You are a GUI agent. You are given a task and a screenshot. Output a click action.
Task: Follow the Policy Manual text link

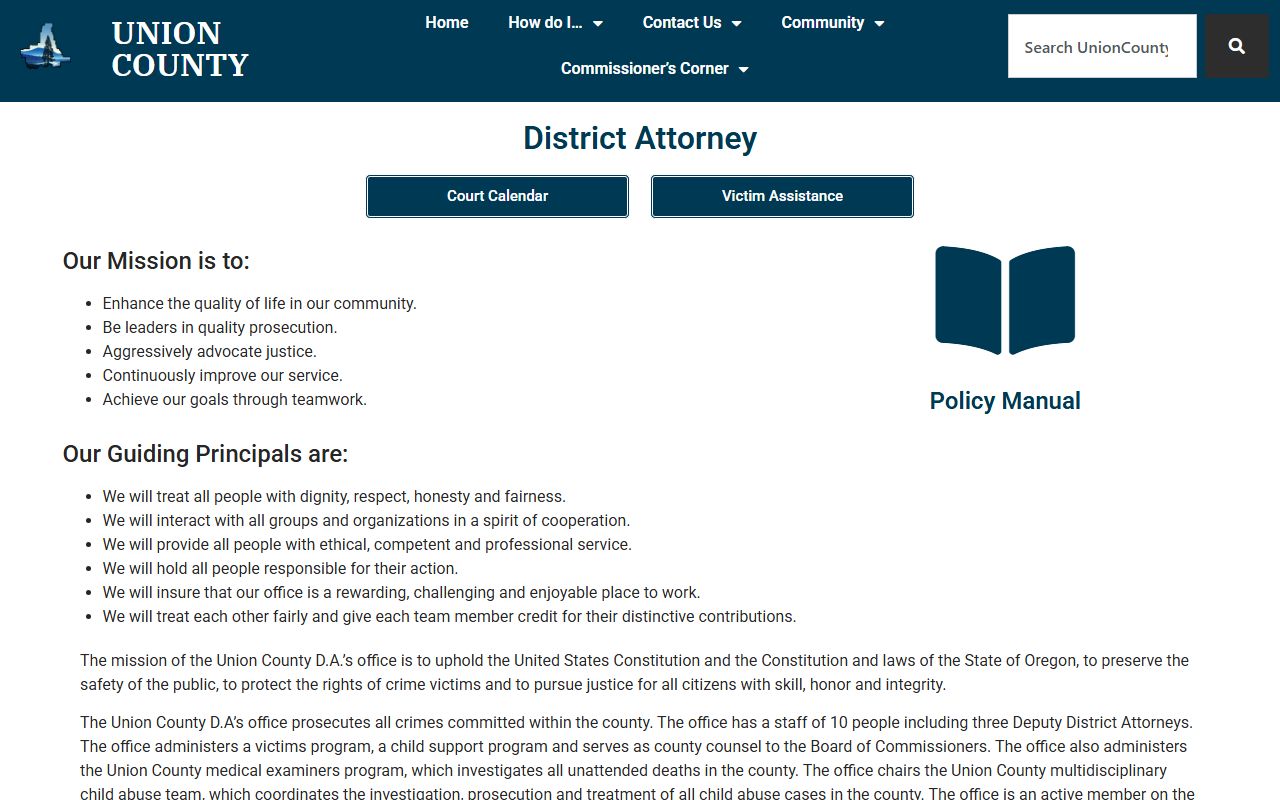click(x=1005, y=401)
